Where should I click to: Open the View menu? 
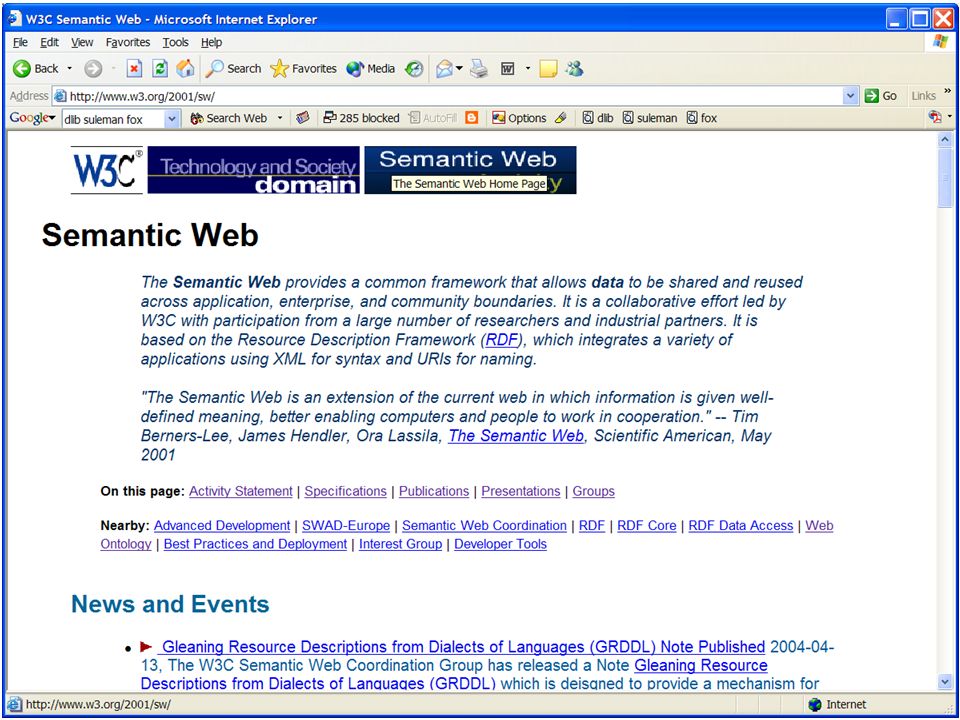(82, 42)
